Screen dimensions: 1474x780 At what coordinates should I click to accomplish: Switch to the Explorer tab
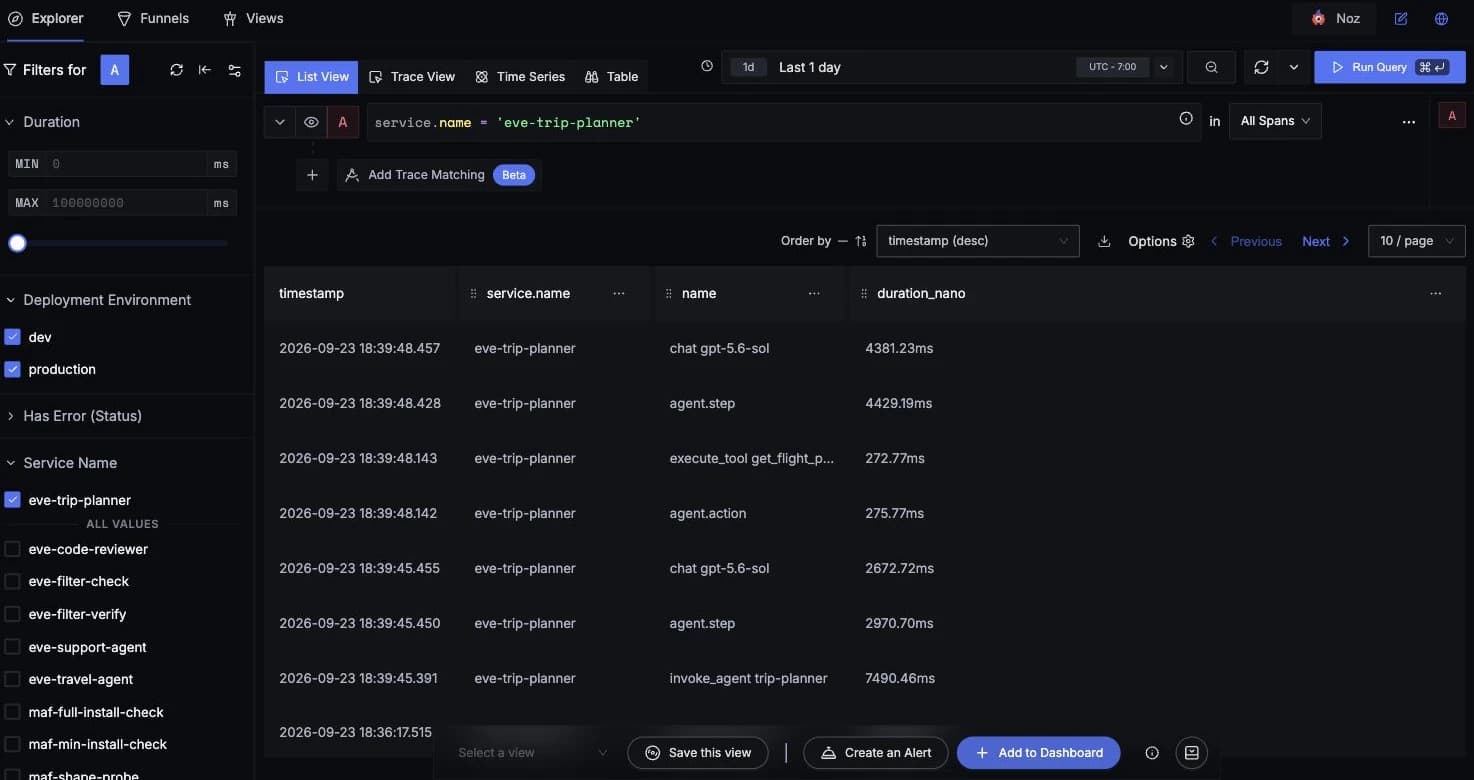tap(46, 18)
